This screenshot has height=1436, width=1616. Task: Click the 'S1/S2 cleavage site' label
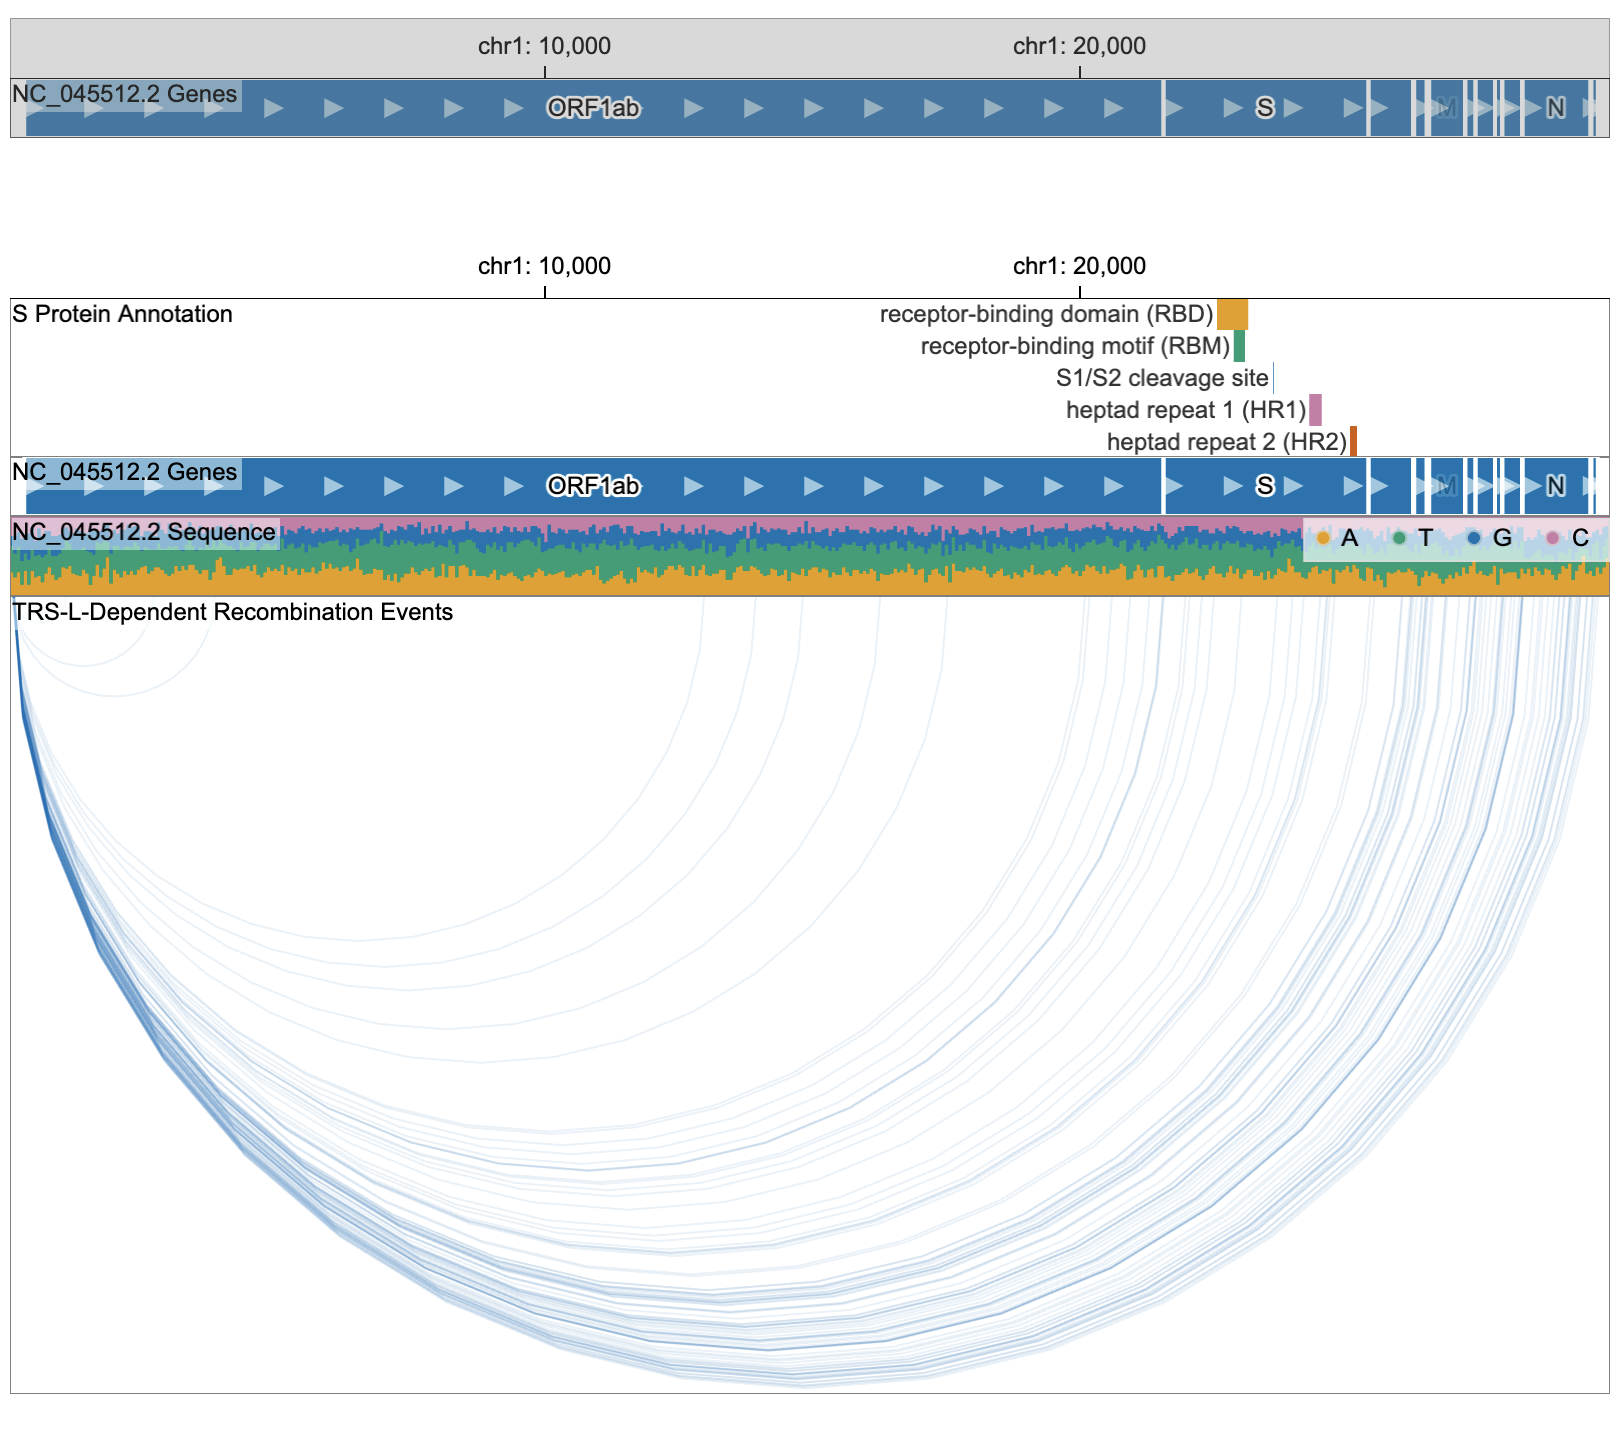click(1162, 378)
